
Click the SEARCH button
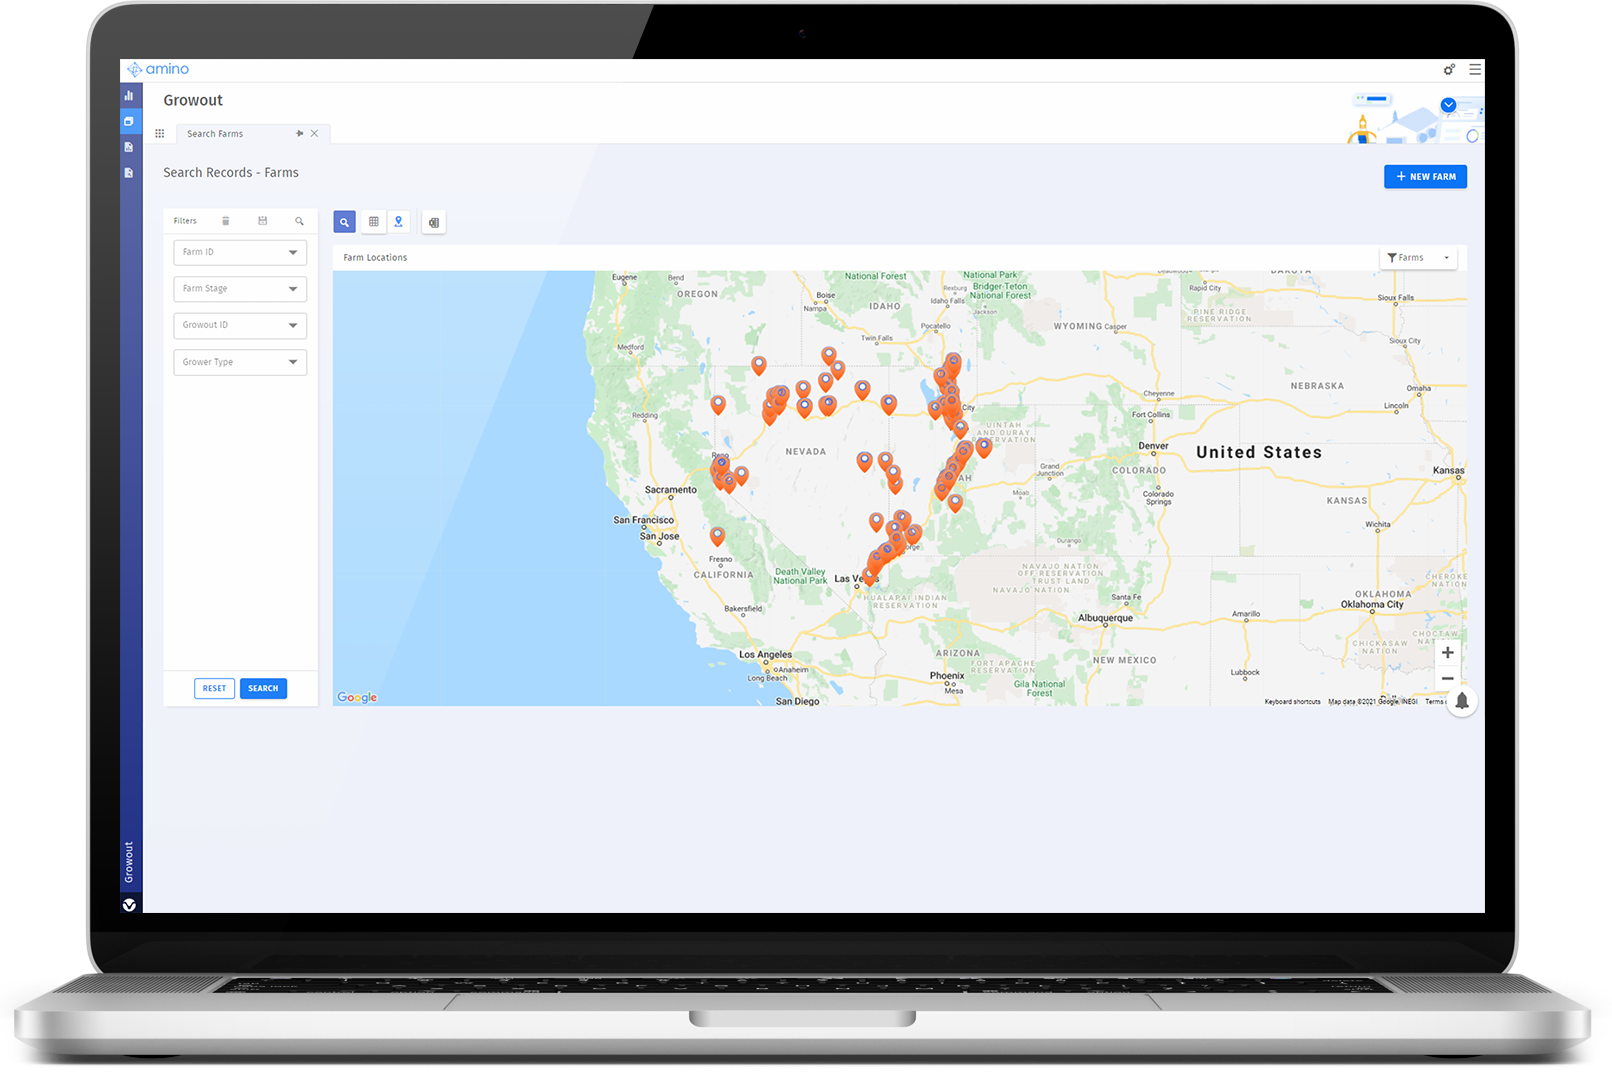(263, 688)
